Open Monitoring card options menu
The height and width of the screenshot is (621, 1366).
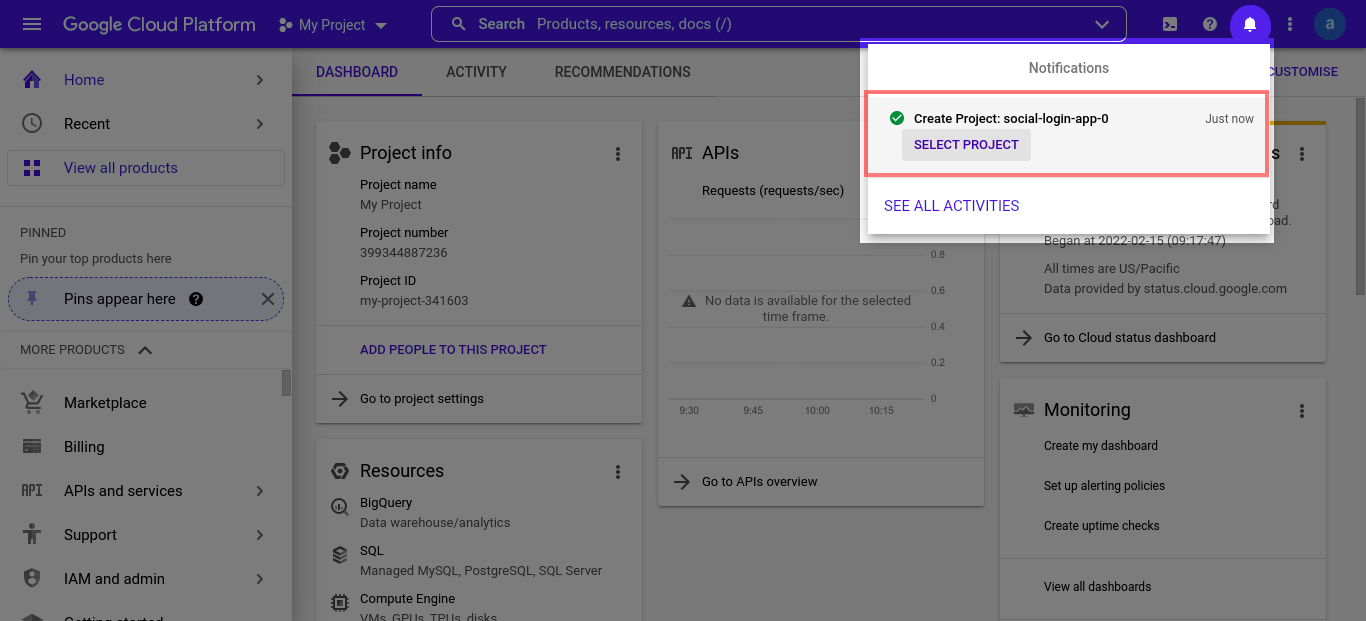click(x=1302, y=410)
